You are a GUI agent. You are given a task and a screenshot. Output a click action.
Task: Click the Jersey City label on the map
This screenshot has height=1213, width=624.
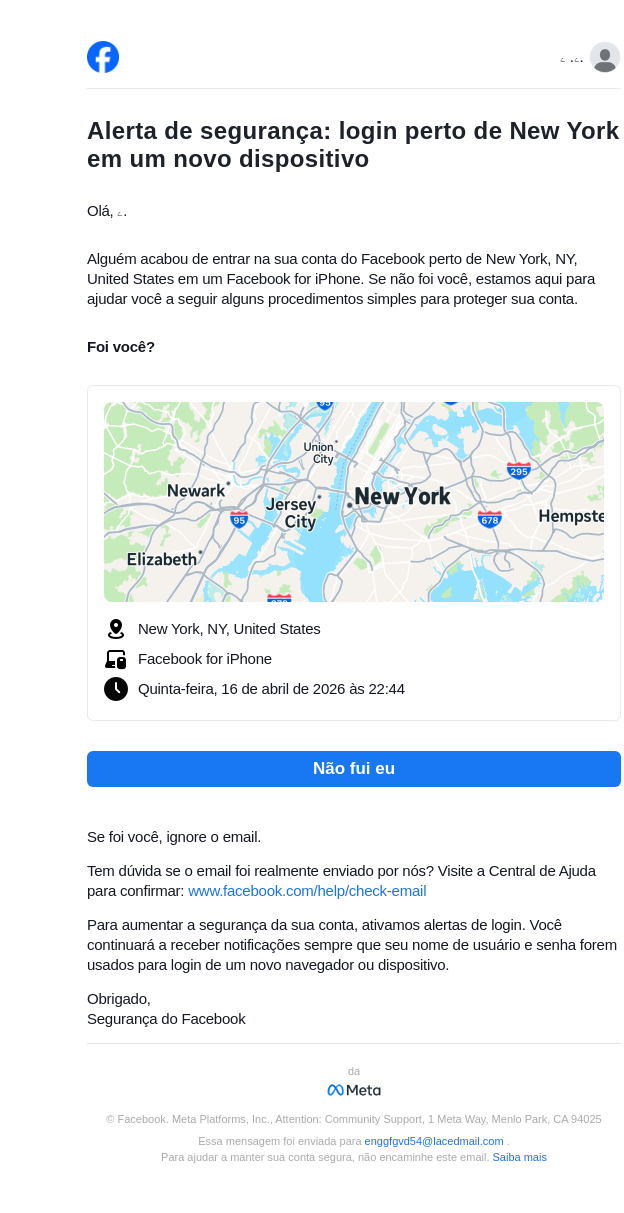(x=292, y=513)
